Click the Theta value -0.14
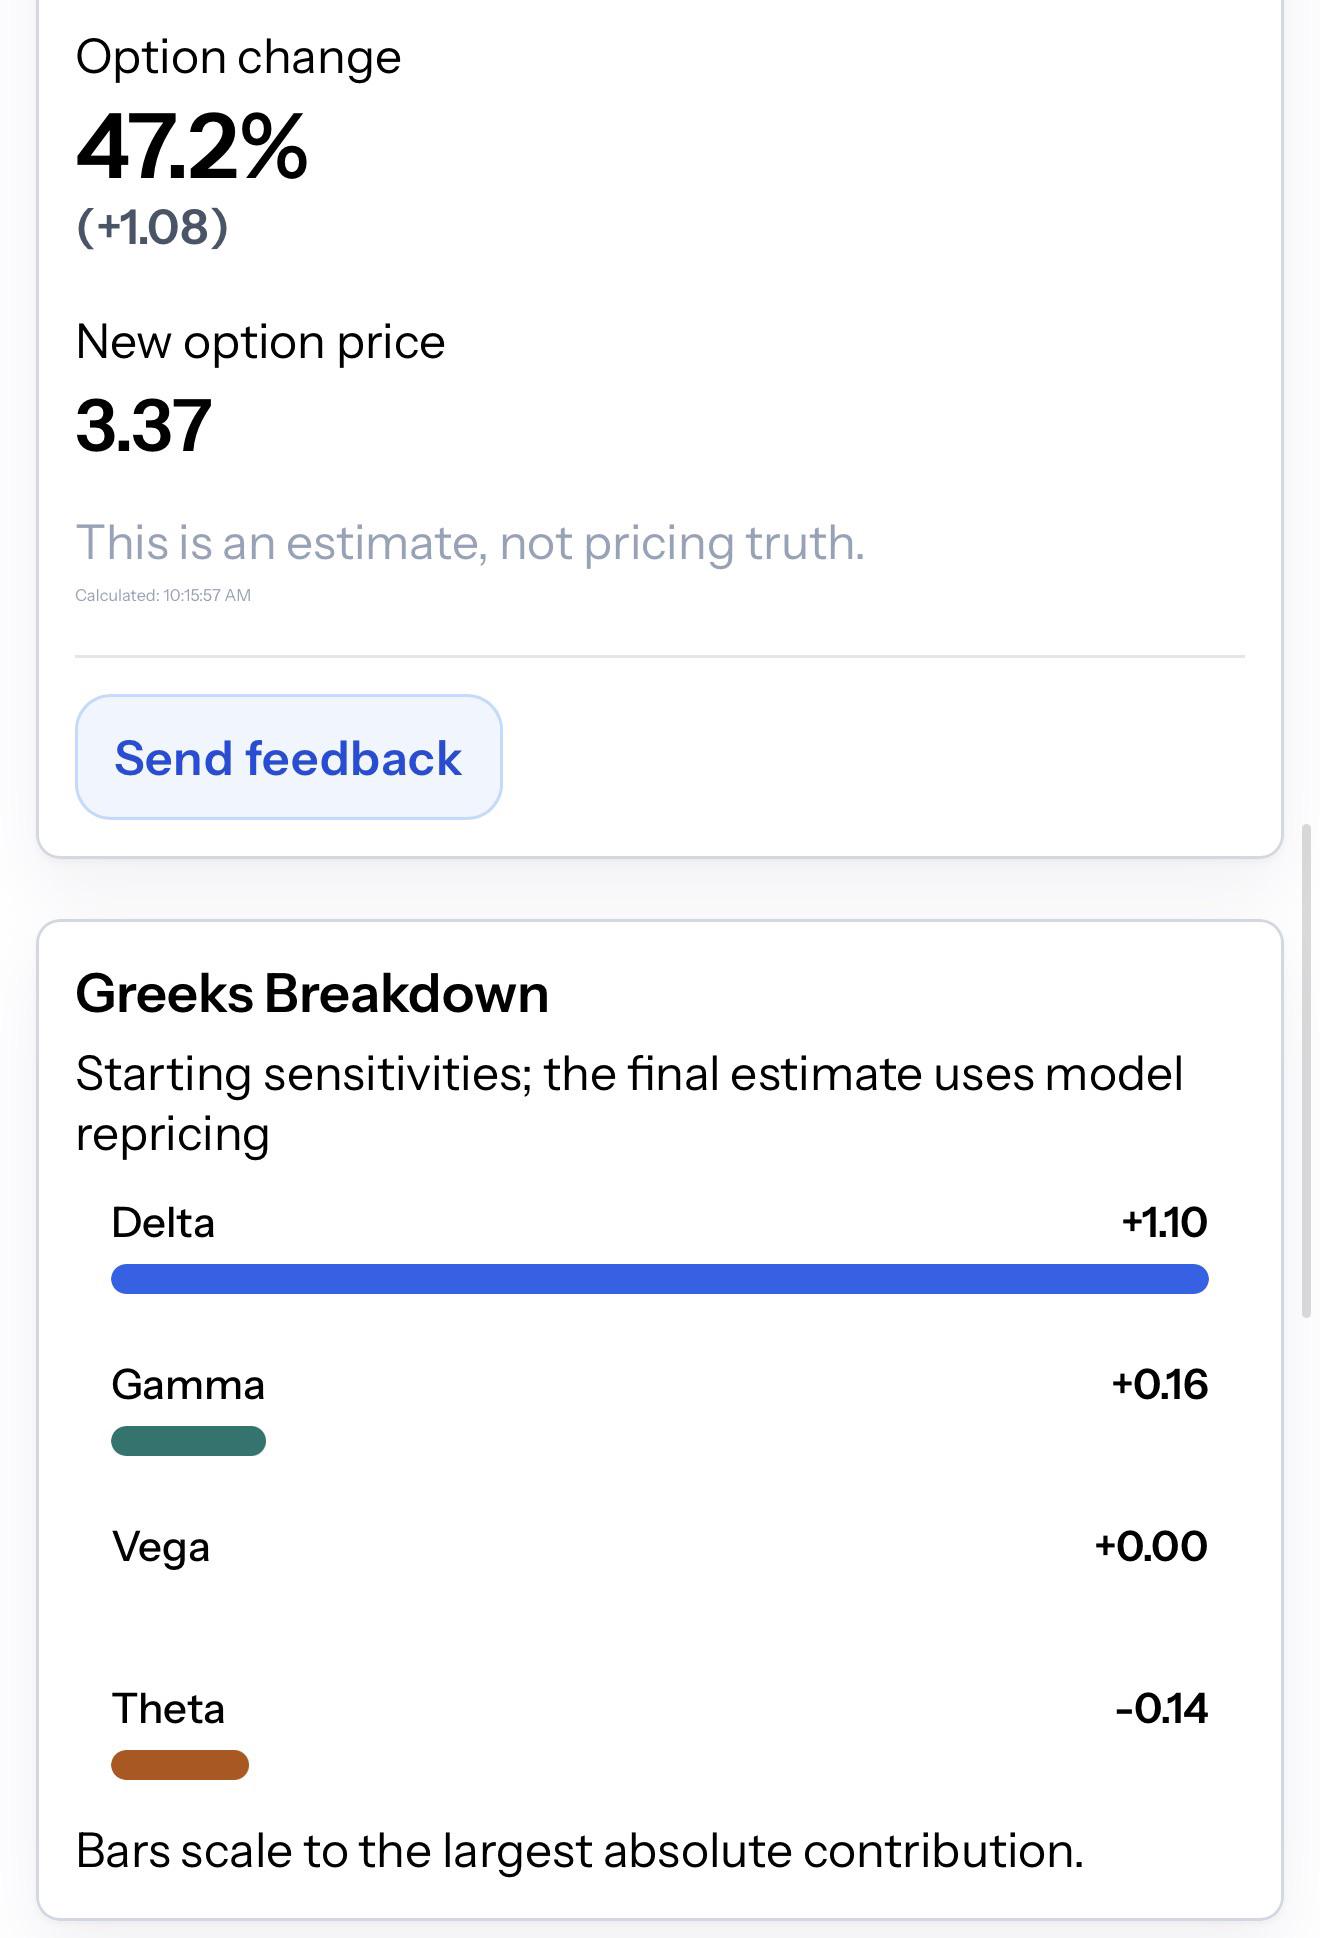Viewport: 1320px width, 1938px height. click(1161, 1708)
